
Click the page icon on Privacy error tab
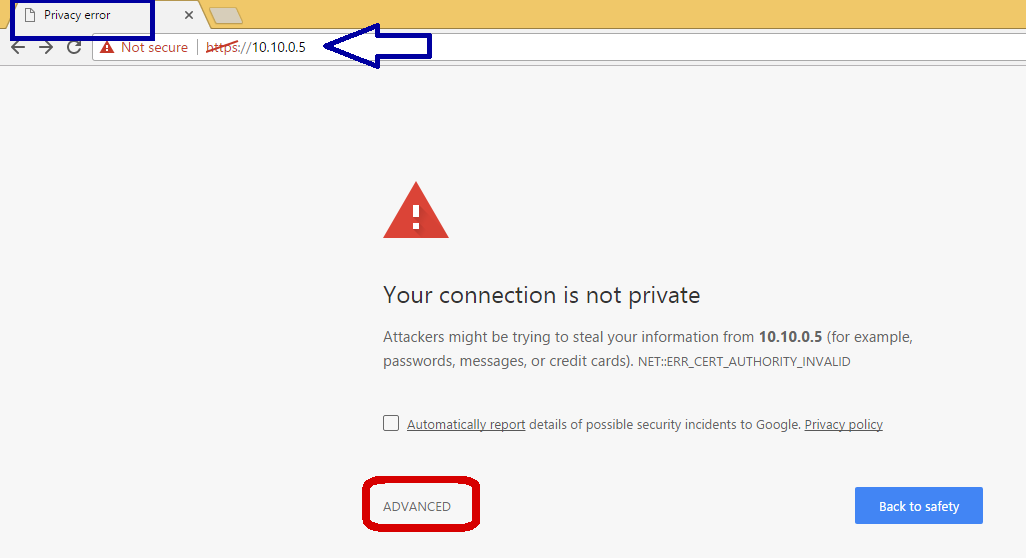30,15
